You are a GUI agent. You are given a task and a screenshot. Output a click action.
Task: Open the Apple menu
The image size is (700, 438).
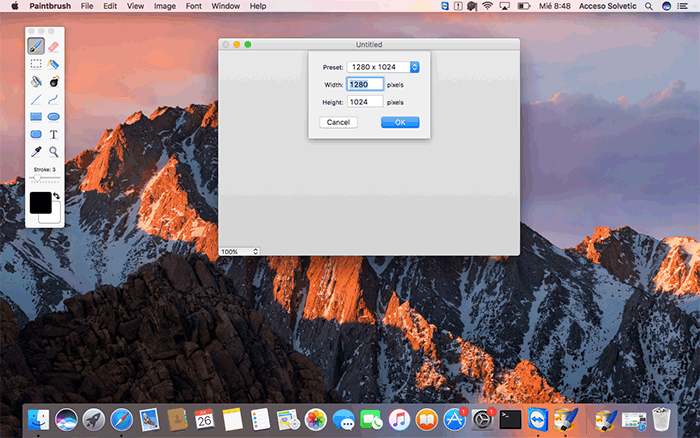tap(15, 6)
